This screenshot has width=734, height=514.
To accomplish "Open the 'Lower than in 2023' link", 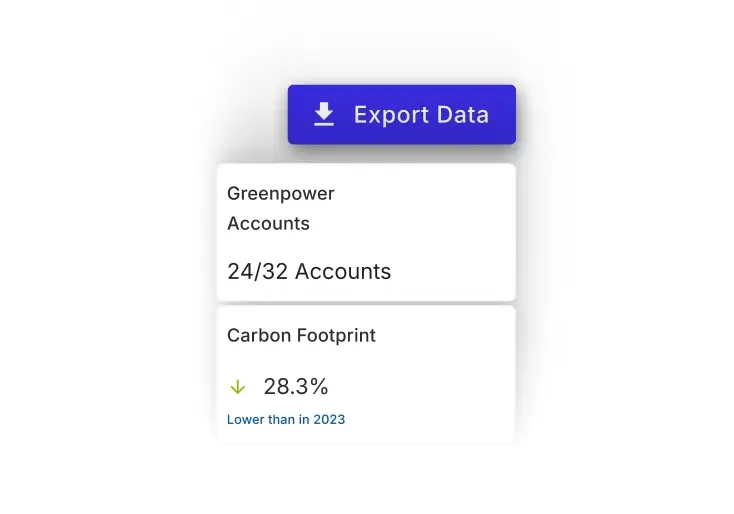I will click(286, 419).
